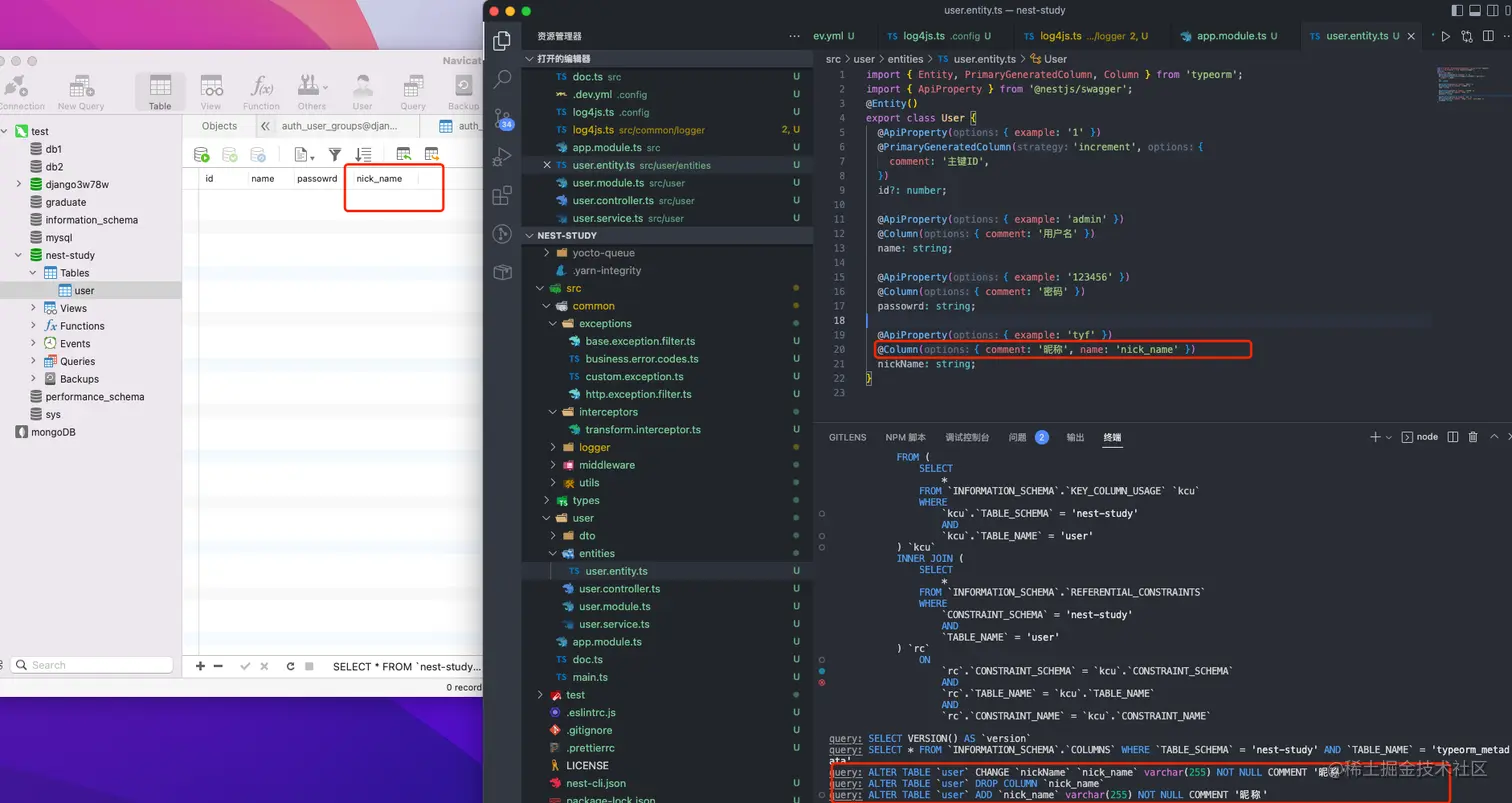
Task: Click the refresh icon in Navicat bottom bar
Action: (x=290, y=666)
